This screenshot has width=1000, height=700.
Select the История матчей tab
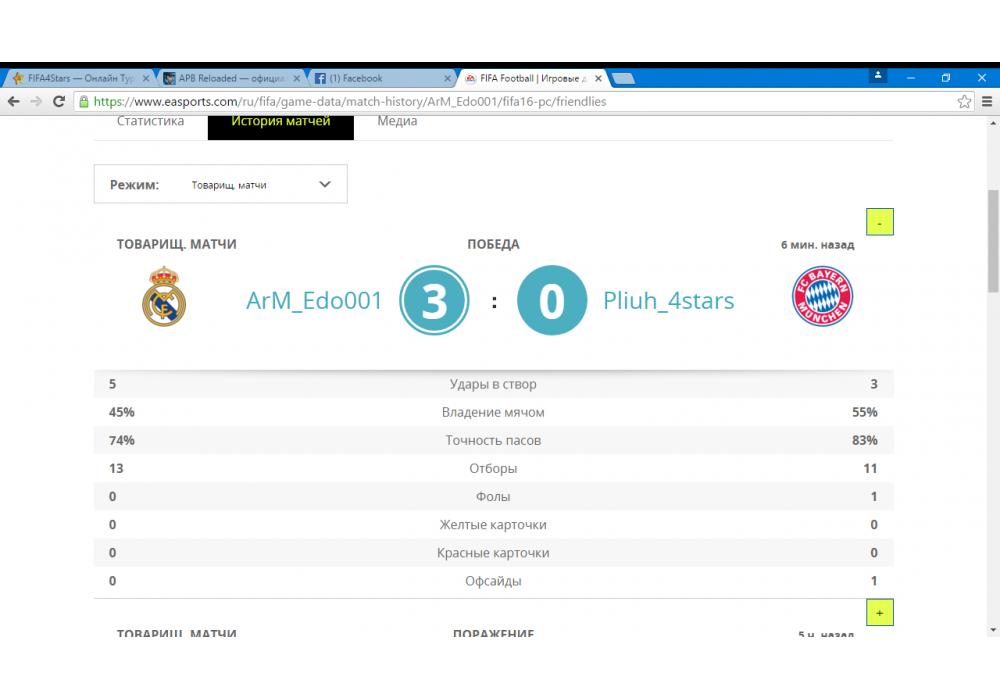pos(280,122)
